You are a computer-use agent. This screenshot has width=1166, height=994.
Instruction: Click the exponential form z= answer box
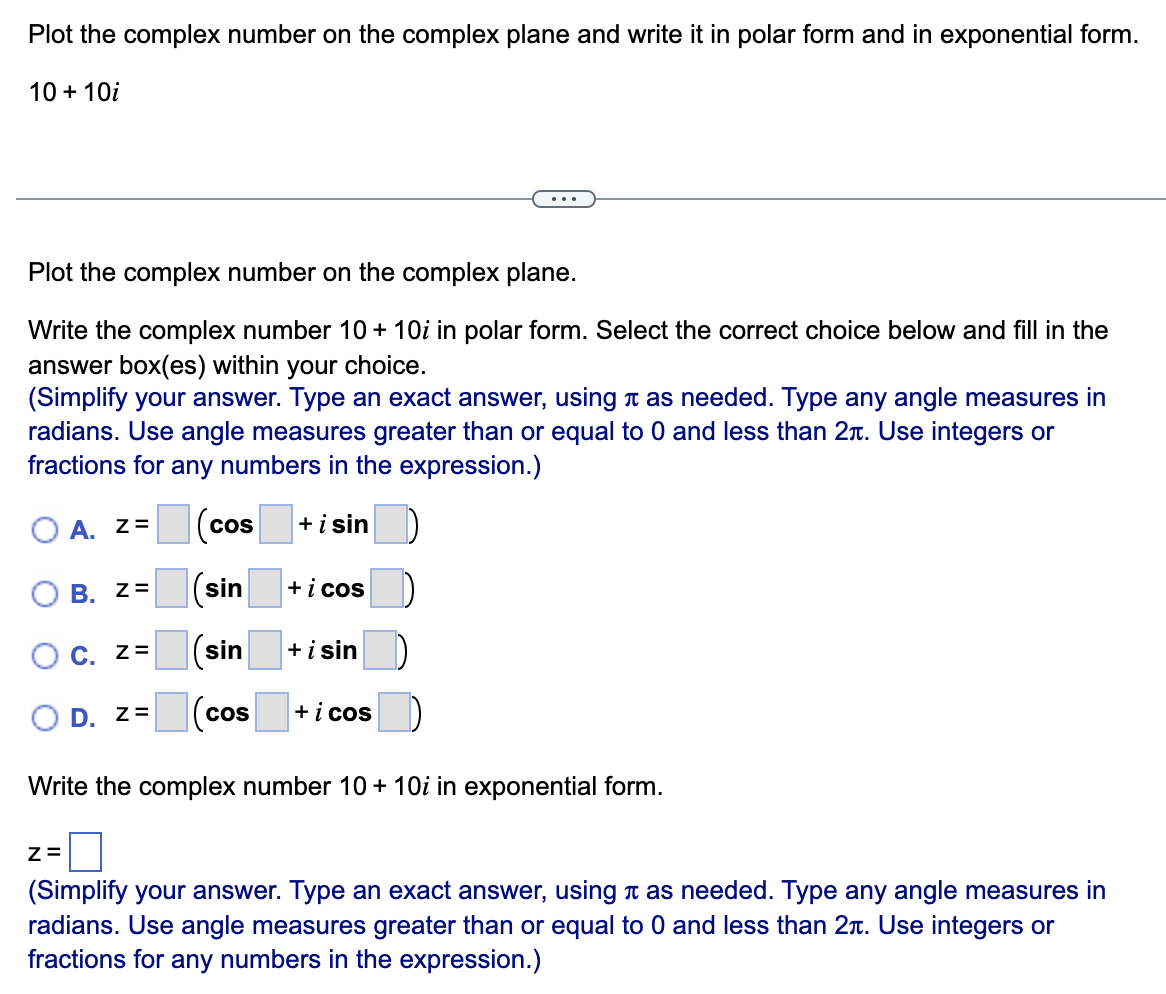coord(86,851)
